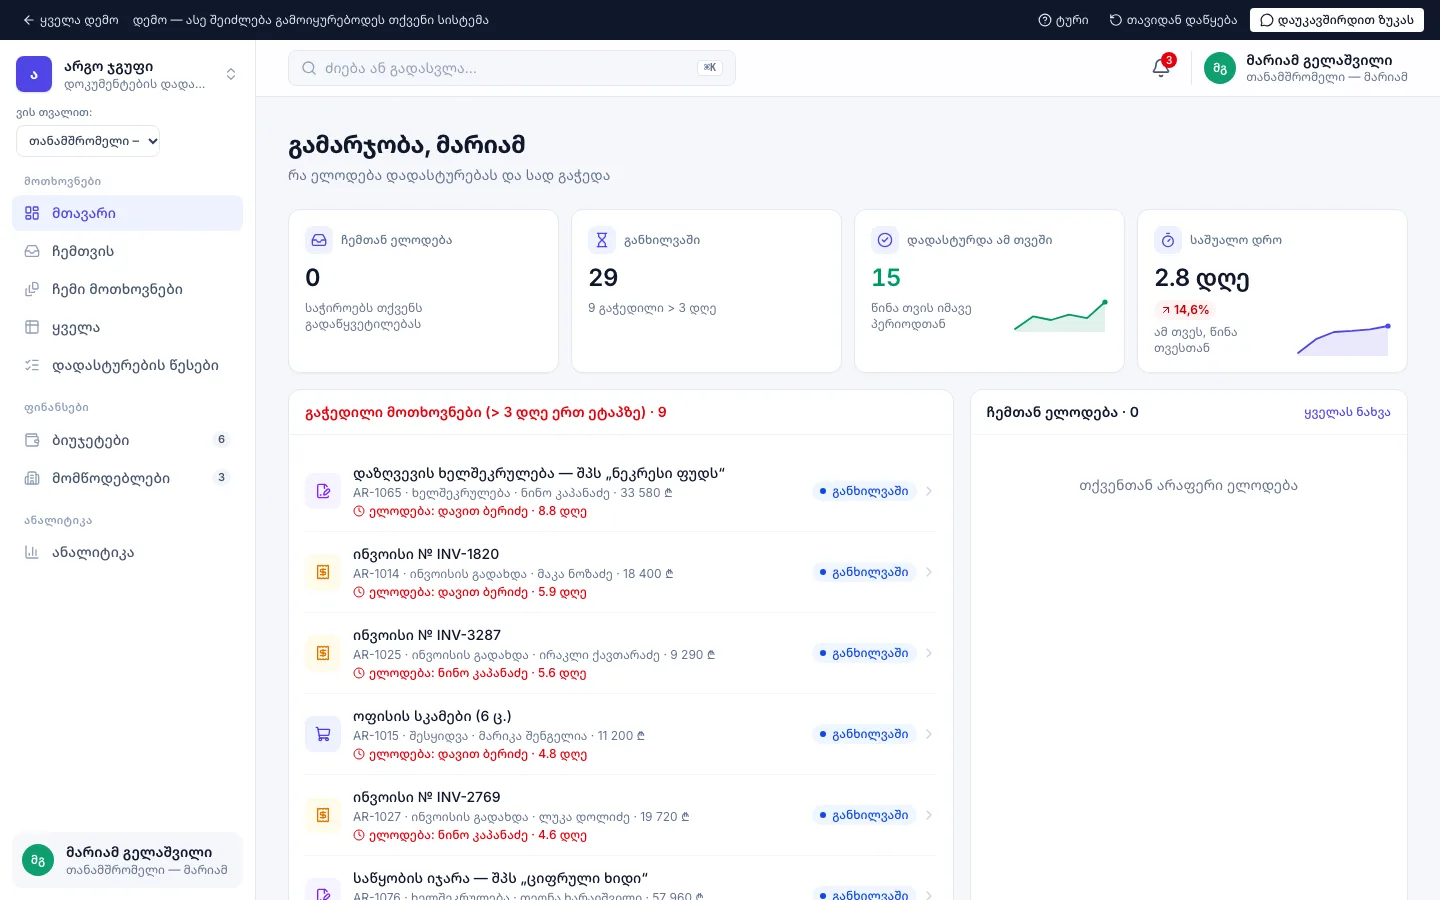Click the 14,6% change badge
The width and height of the screenshot is (1440, 900).
point(1185,310)
